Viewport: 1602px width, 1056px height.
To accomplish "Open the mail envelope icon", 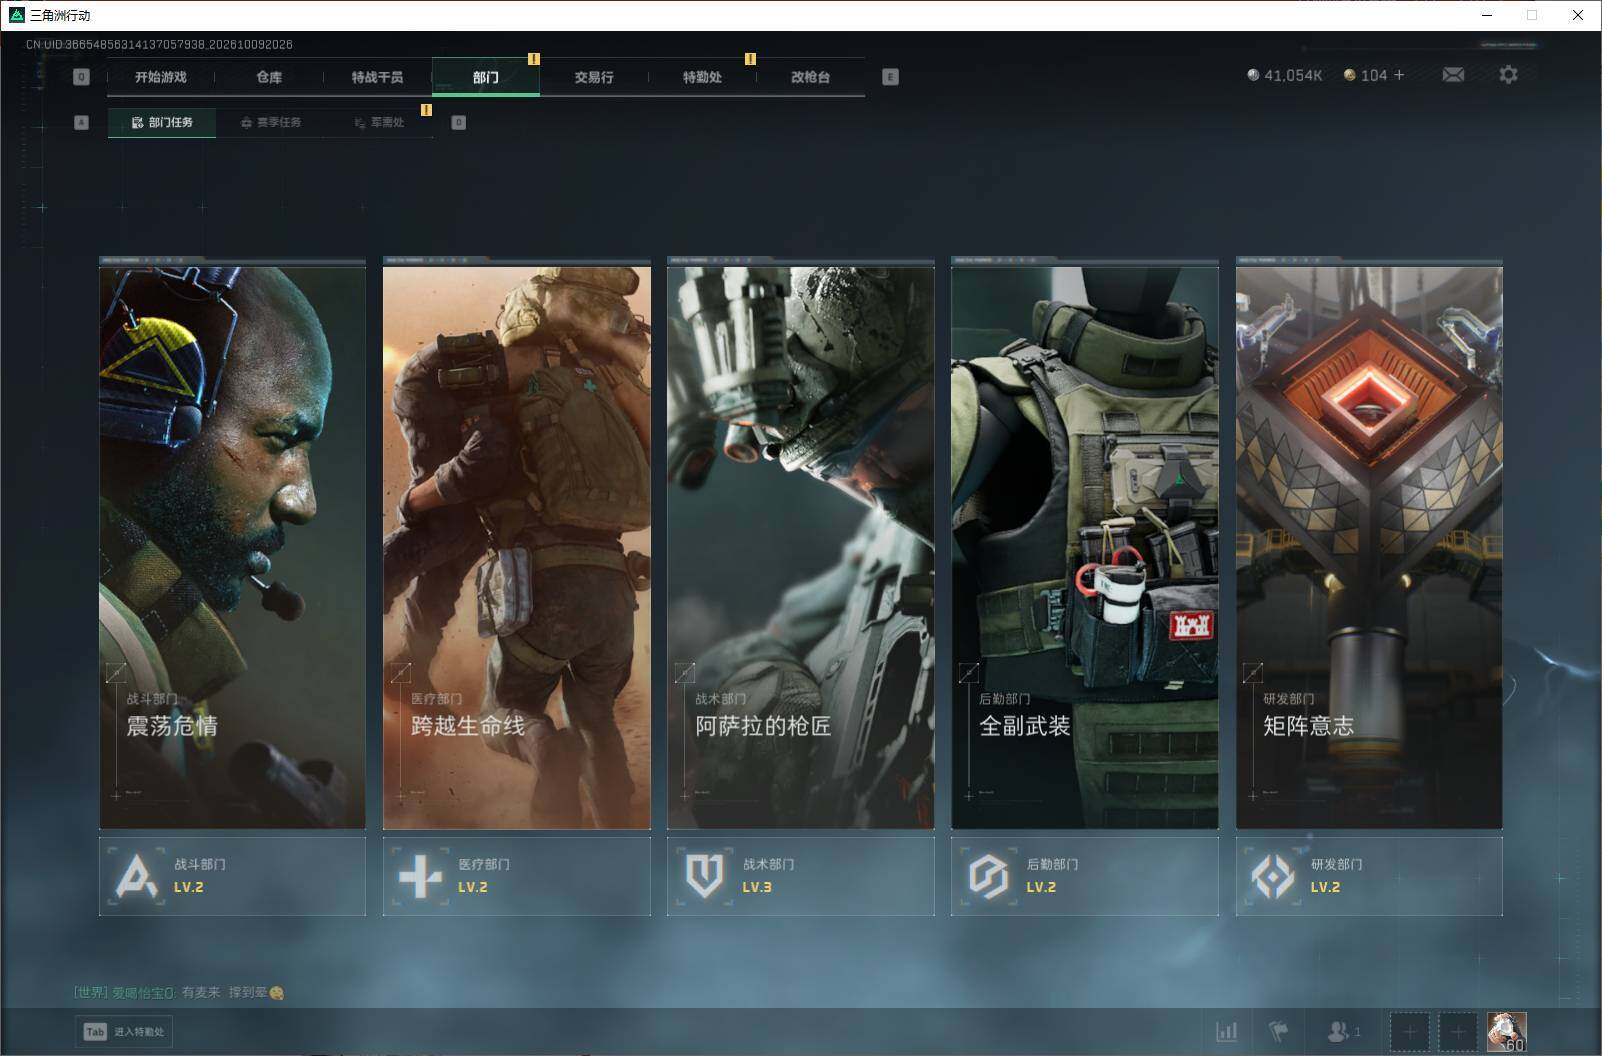I will pos(1453,75).
